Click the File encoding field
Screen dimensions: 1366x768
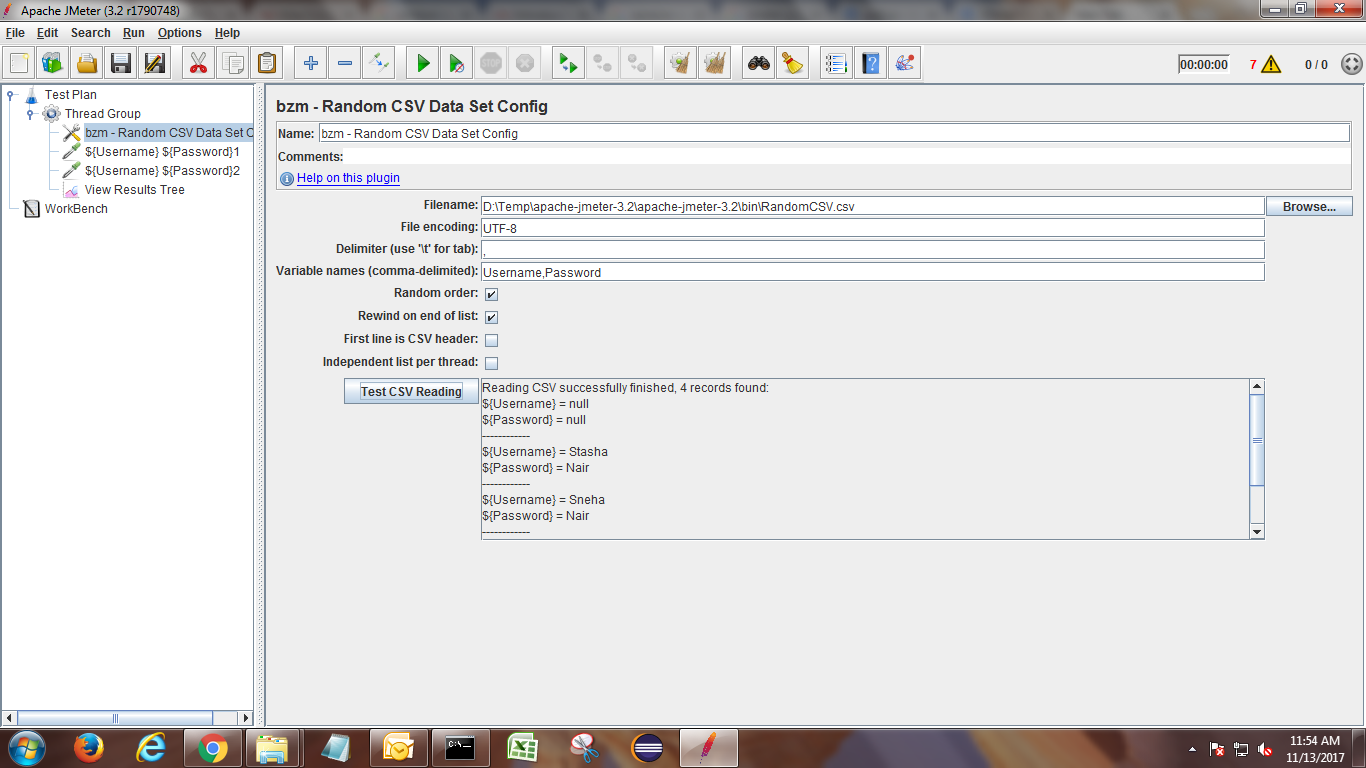pos(872,228)
